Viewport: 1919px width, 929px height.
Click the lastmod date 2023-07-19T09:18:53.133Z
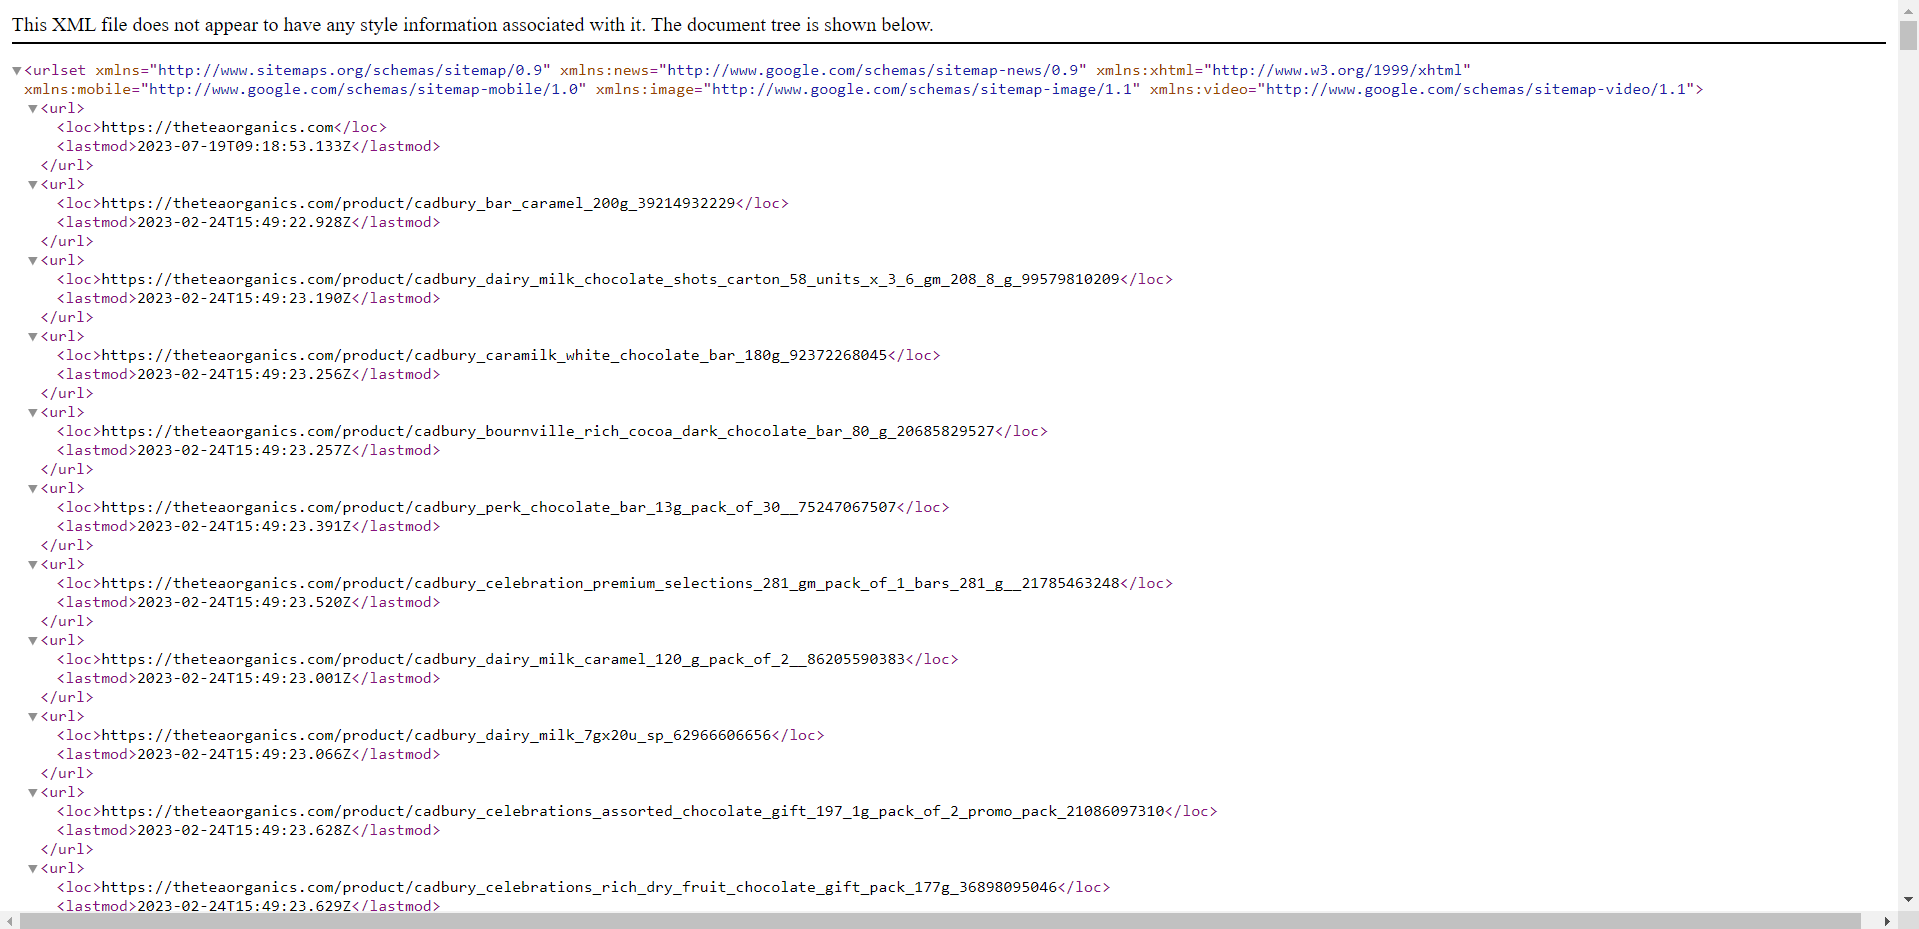tap(244, 146)
